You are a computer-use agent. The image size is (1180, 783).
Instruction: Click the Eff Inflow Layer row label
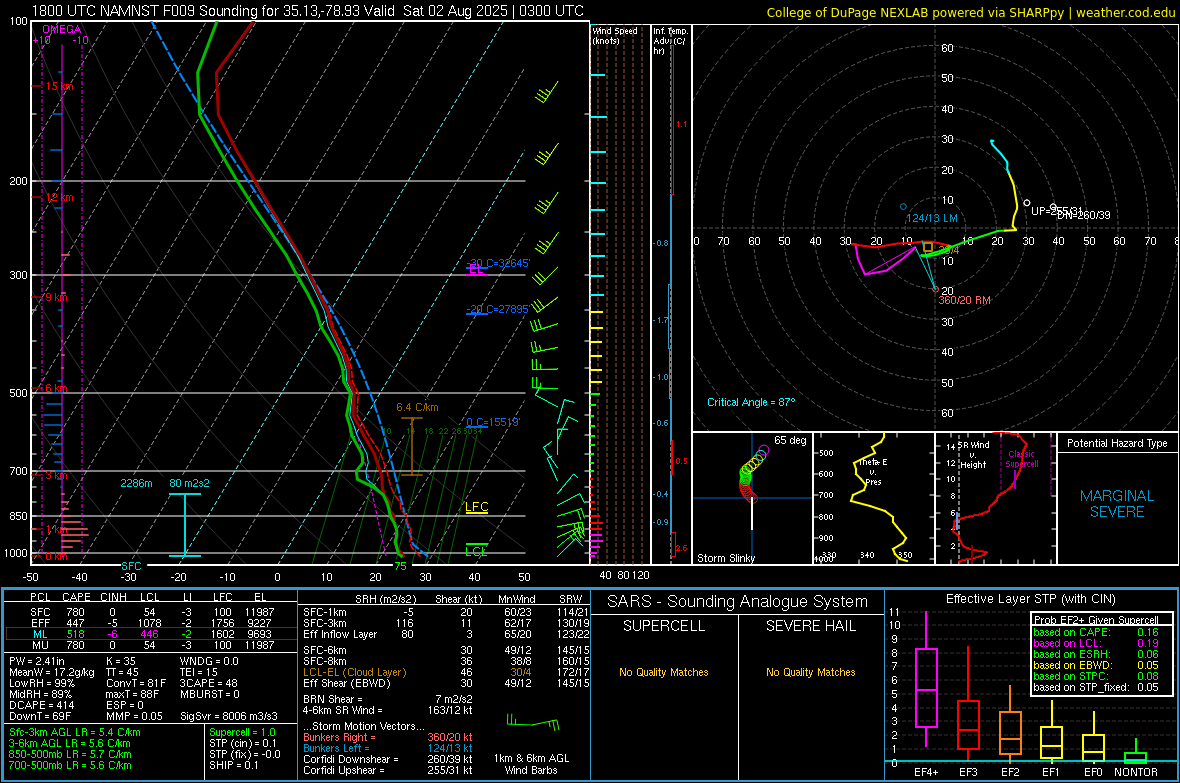click(x=339, y=634)
